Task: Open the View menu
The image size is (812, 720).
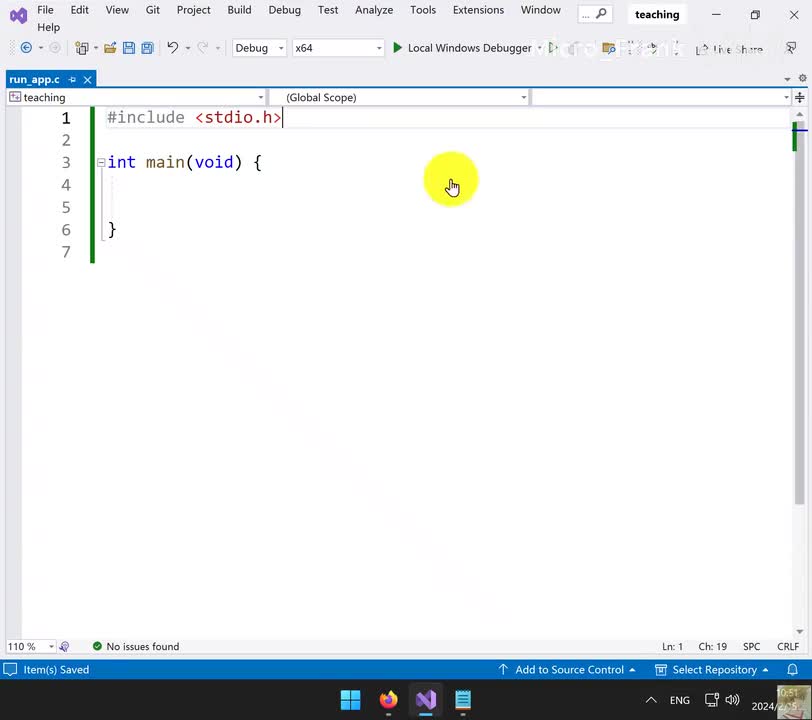Action: tap(117, 10)
